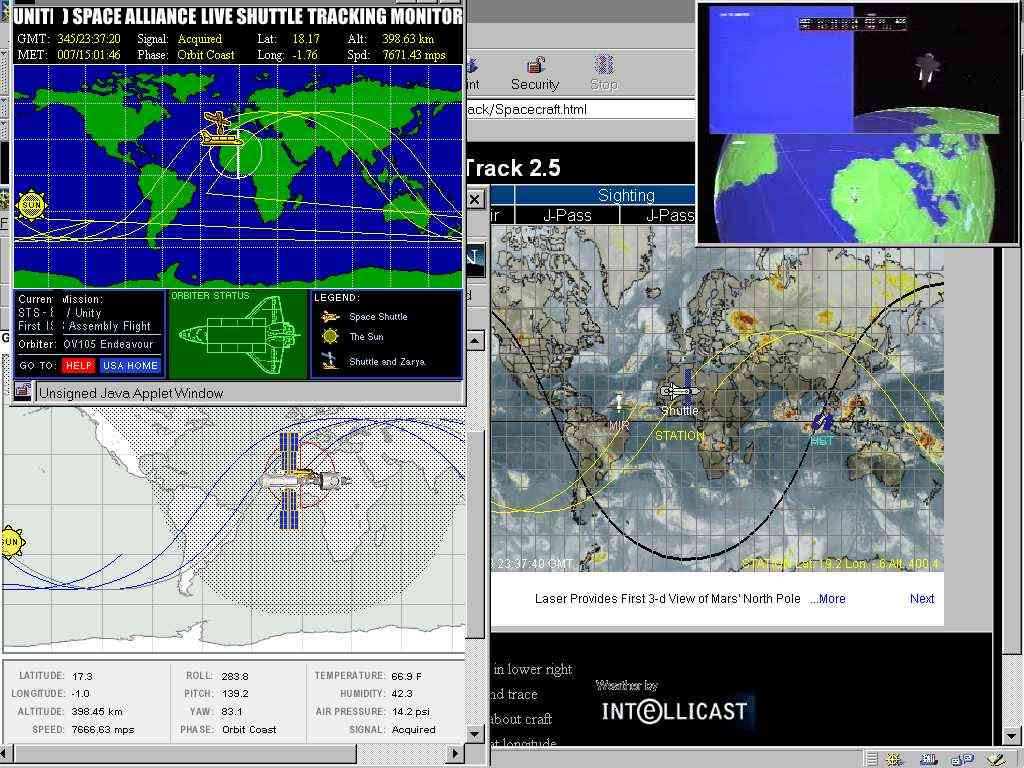Click the horizontal scrollbar thumb below the telemetry panel
The image size is (1024, 768).
coord(185,753)
